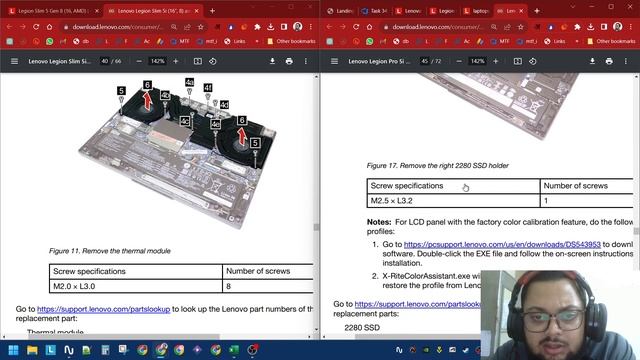This screenshot has height=360, width=640.
Task: Bookmark this page with star in left window
Action: coord(200,27)
